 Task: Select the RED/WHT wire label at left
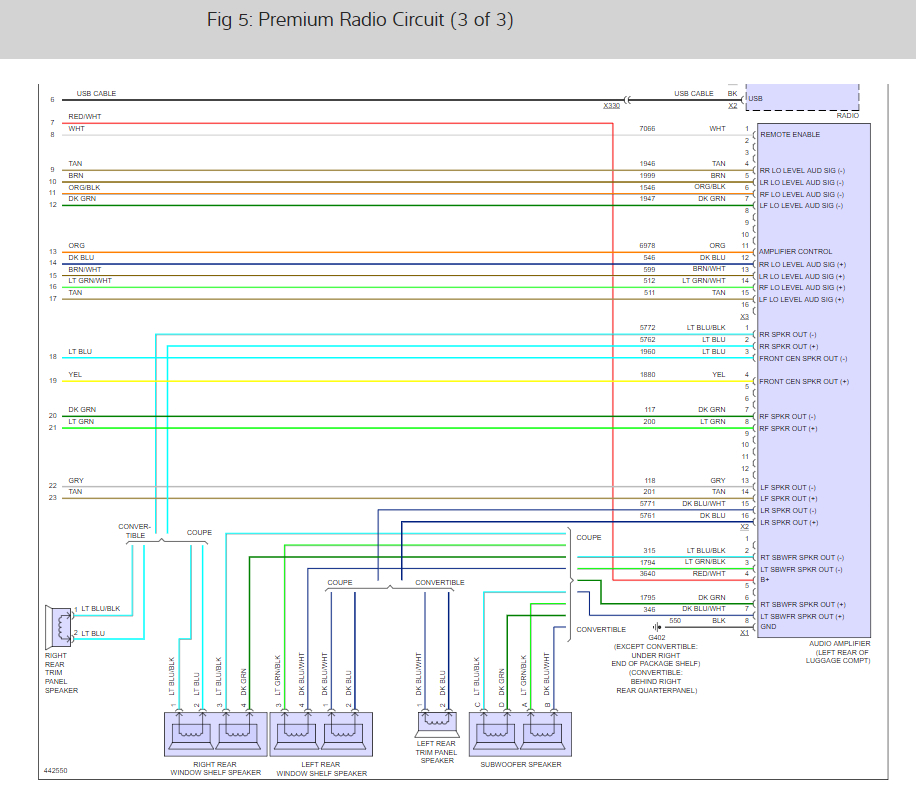[x=84, y=117]
